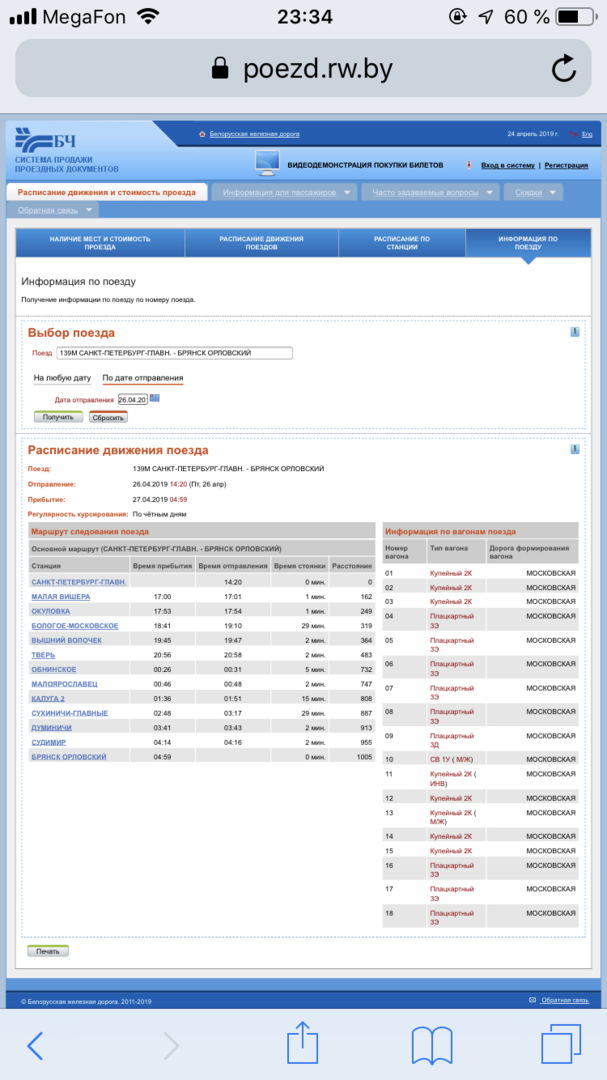Image resolution: width=607 pixels, height=1080 pixels.
Task: Click info icon in Выбор поезда panel
Action: (x=575, y=332)
